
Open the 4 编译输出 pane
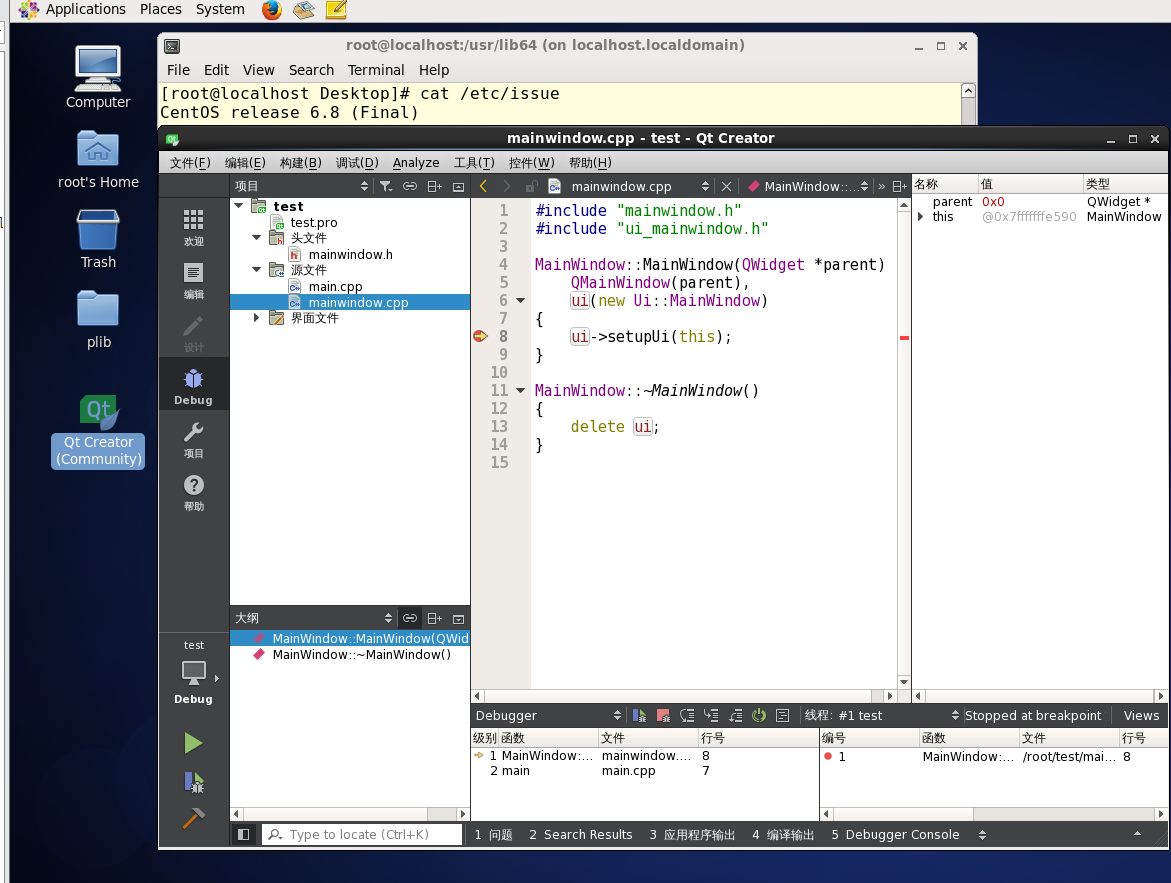point(783,834)
